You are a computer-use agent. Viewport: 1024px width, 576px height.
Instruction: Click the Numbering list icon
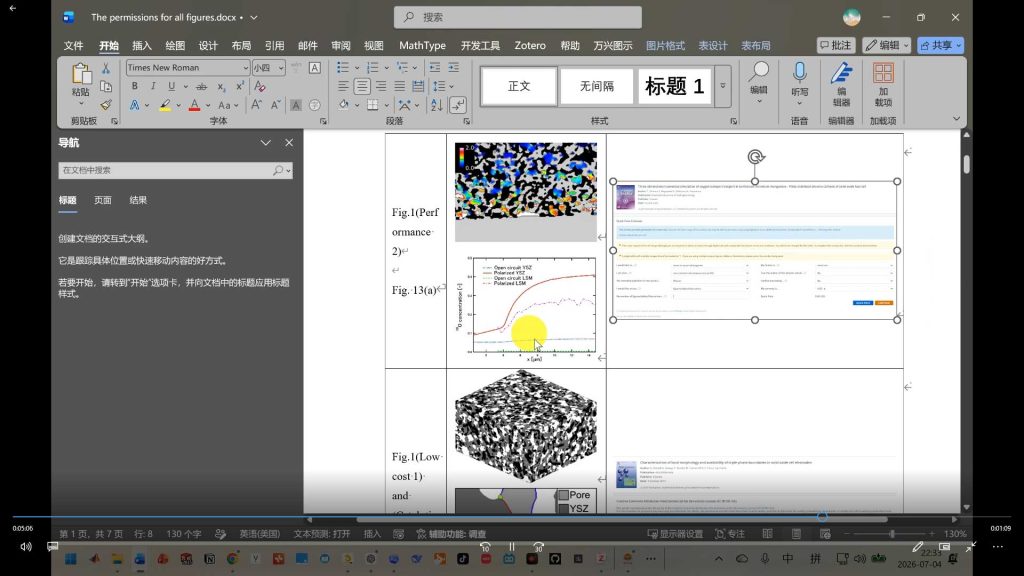pyautogui.click(x=372, y=67)
